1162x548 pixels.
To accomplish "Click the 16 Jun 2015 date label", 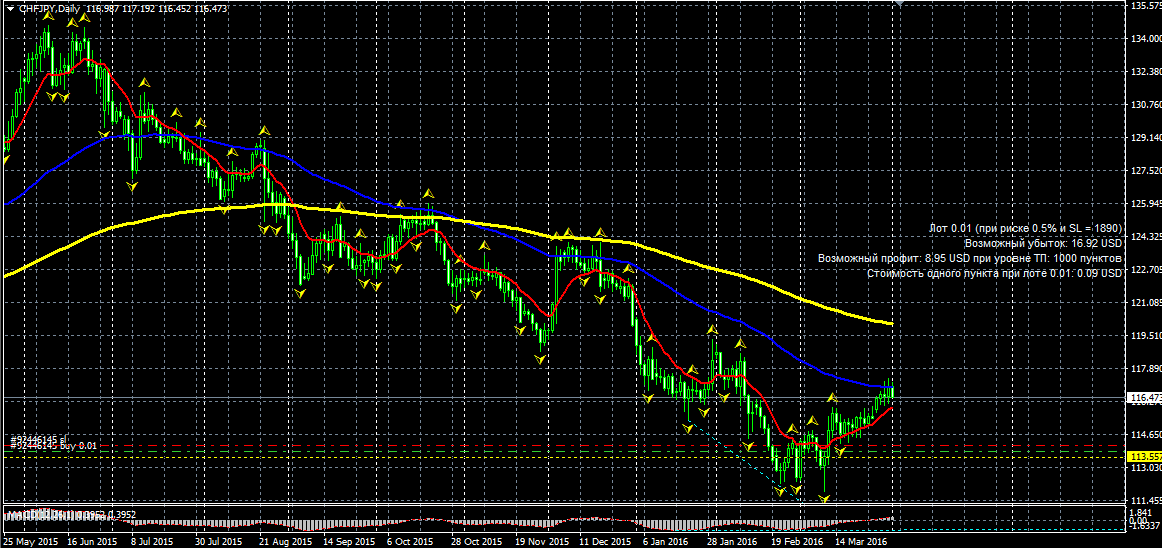I will (92, 541).
